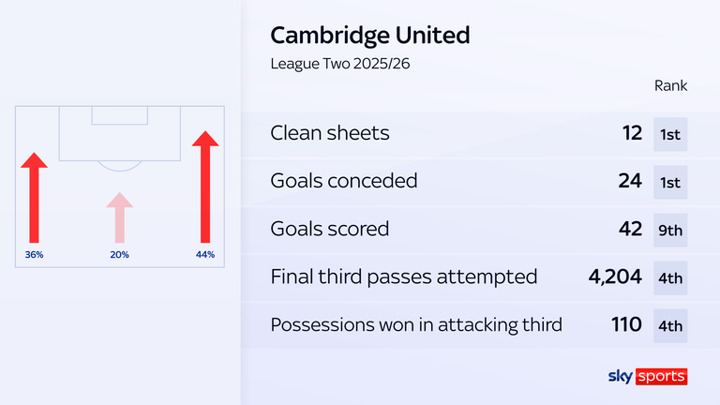Click the Clean sheets 1st rank badge
720x405 pixels.
[x=670, y=135]
